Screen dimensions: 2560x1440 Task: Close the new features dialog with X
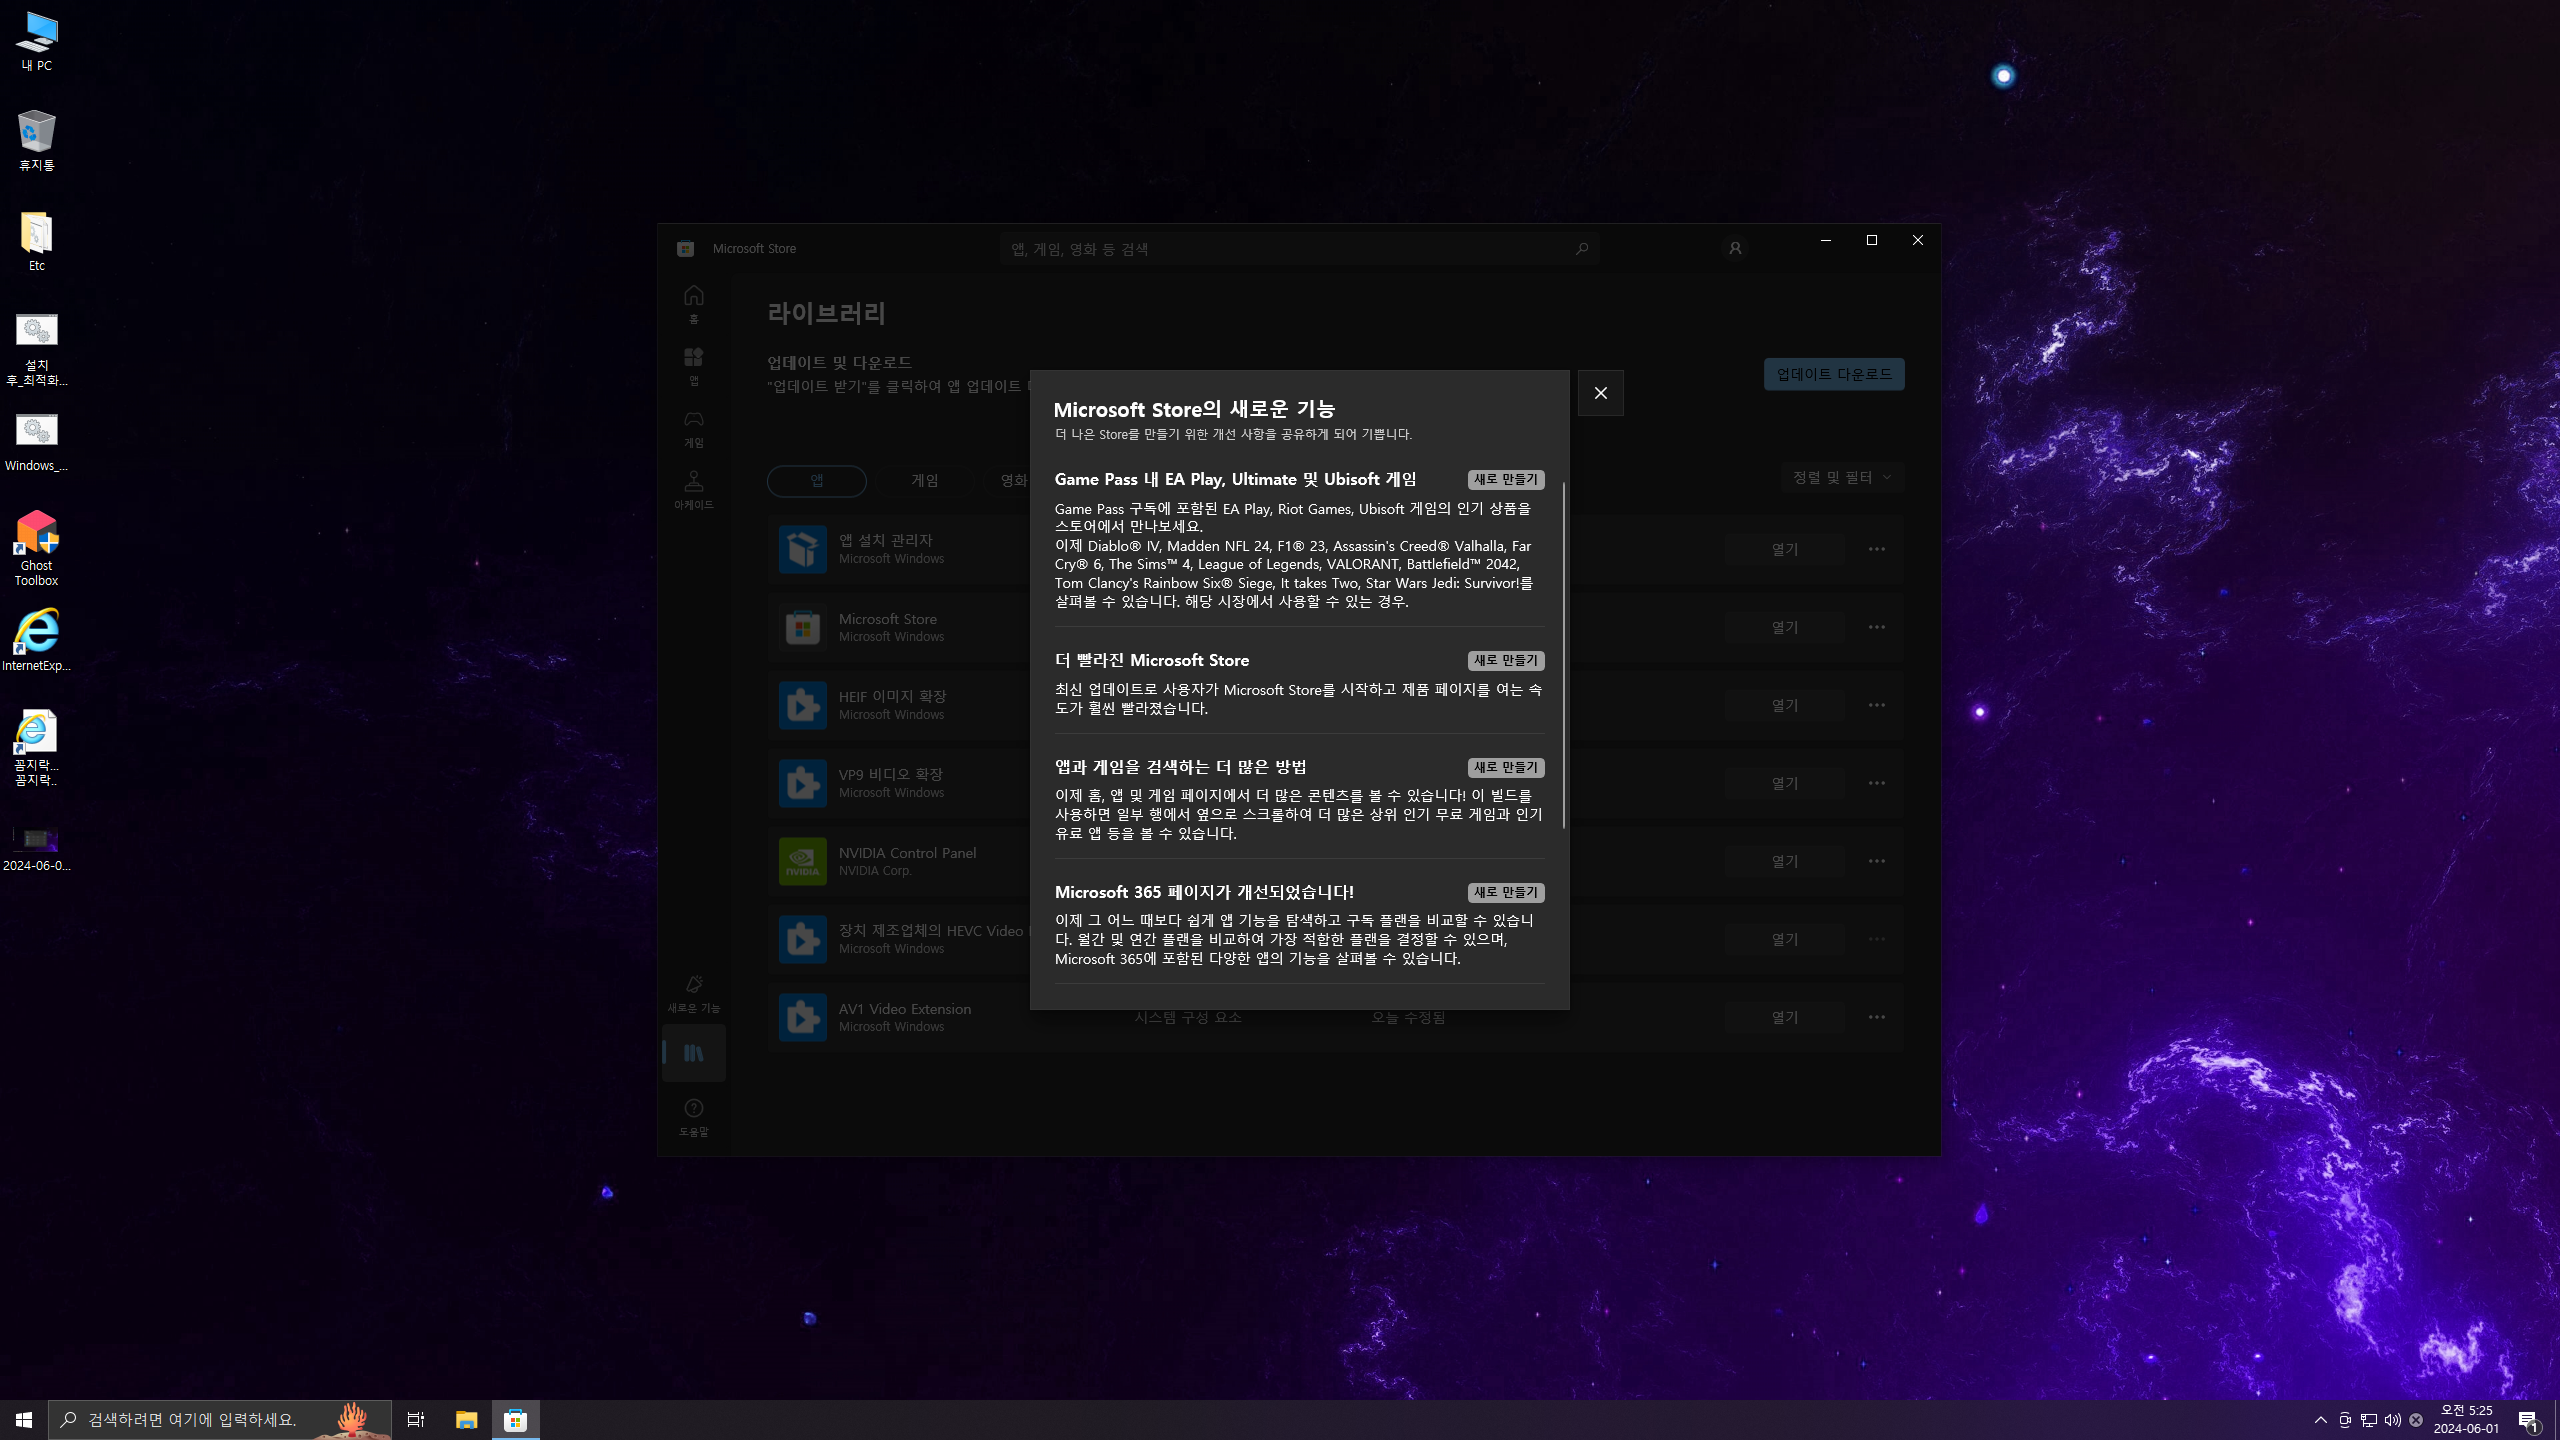coord(1600,393)
